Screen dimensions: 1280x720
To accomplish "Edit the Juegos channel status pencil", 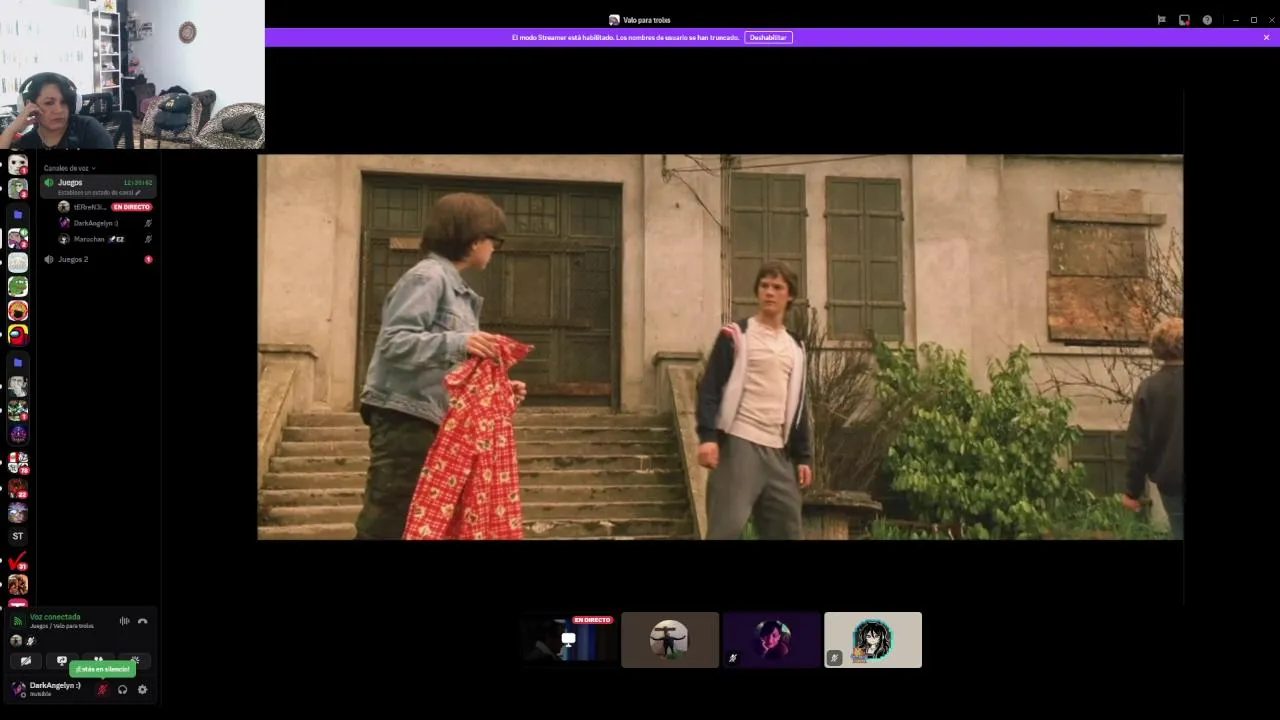I will pos(139,192).
